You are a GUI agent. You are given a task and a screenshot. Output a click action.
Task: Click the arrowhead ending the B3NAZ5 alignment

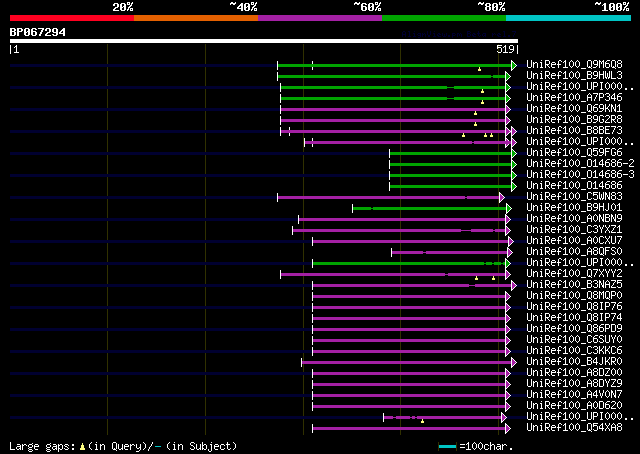click(514, 285)
